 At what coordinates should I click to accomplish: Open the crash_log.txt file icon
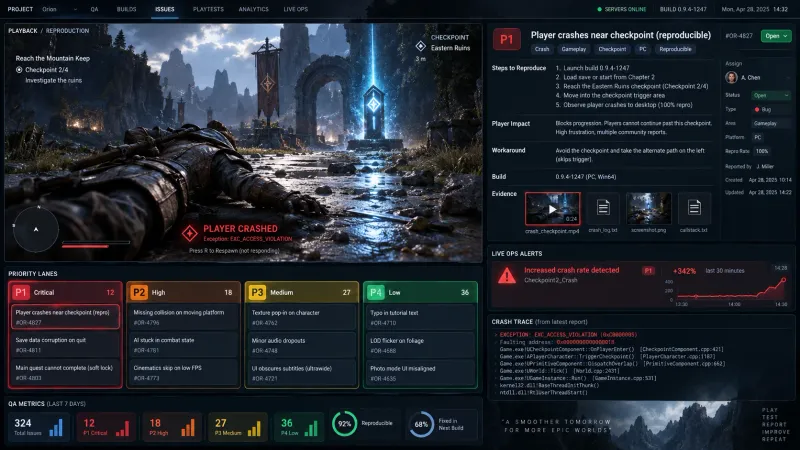point(603,208)
